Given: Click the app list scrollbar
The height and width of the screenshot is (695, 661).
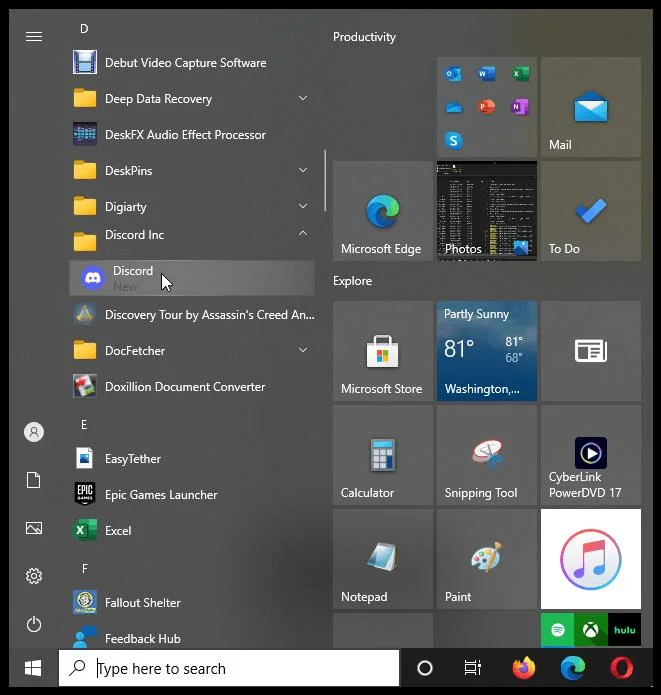Looking at the screenshot, I should coord(325,181).
